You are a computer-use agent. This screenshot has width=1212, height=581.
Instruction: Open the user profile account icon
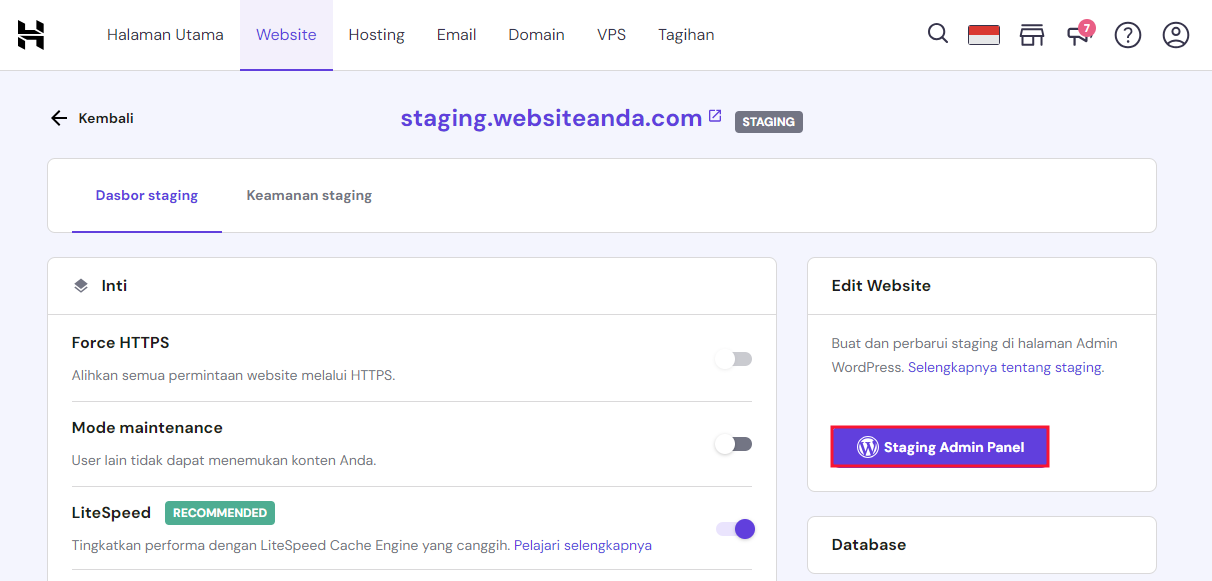[x=1176, y=35]
